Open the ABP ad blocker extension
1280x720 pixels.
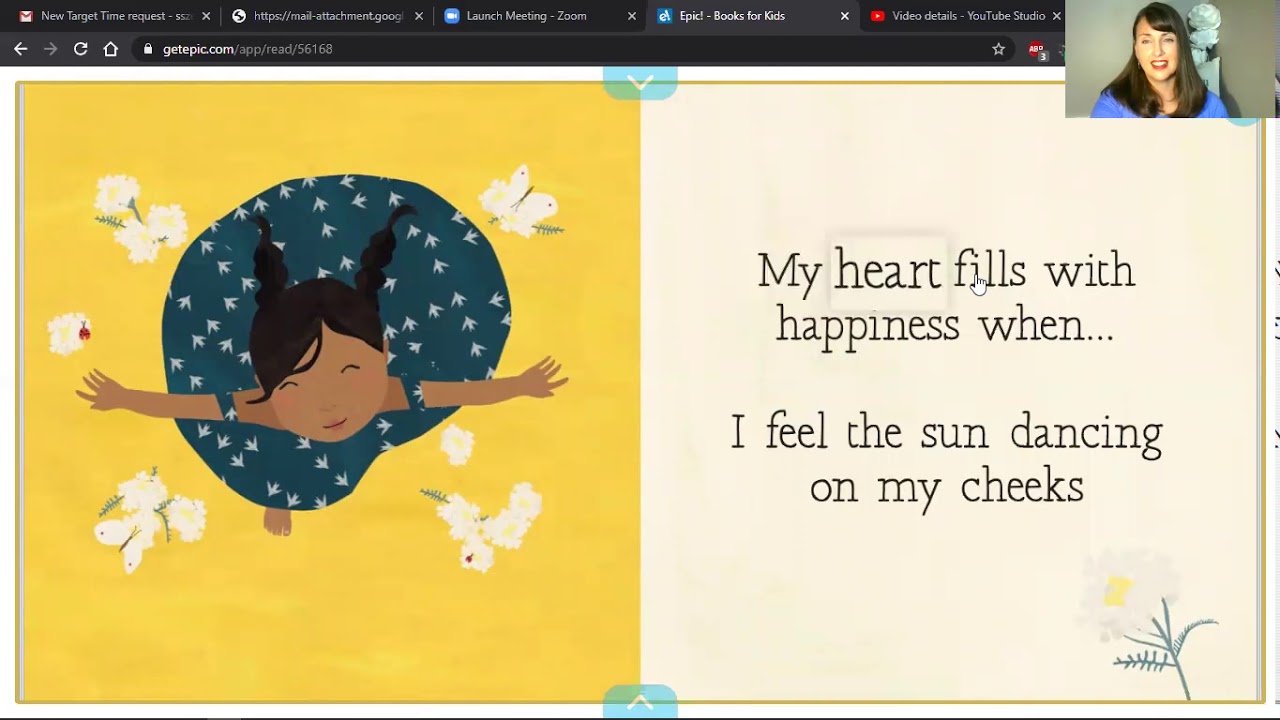pos(1037,50)
